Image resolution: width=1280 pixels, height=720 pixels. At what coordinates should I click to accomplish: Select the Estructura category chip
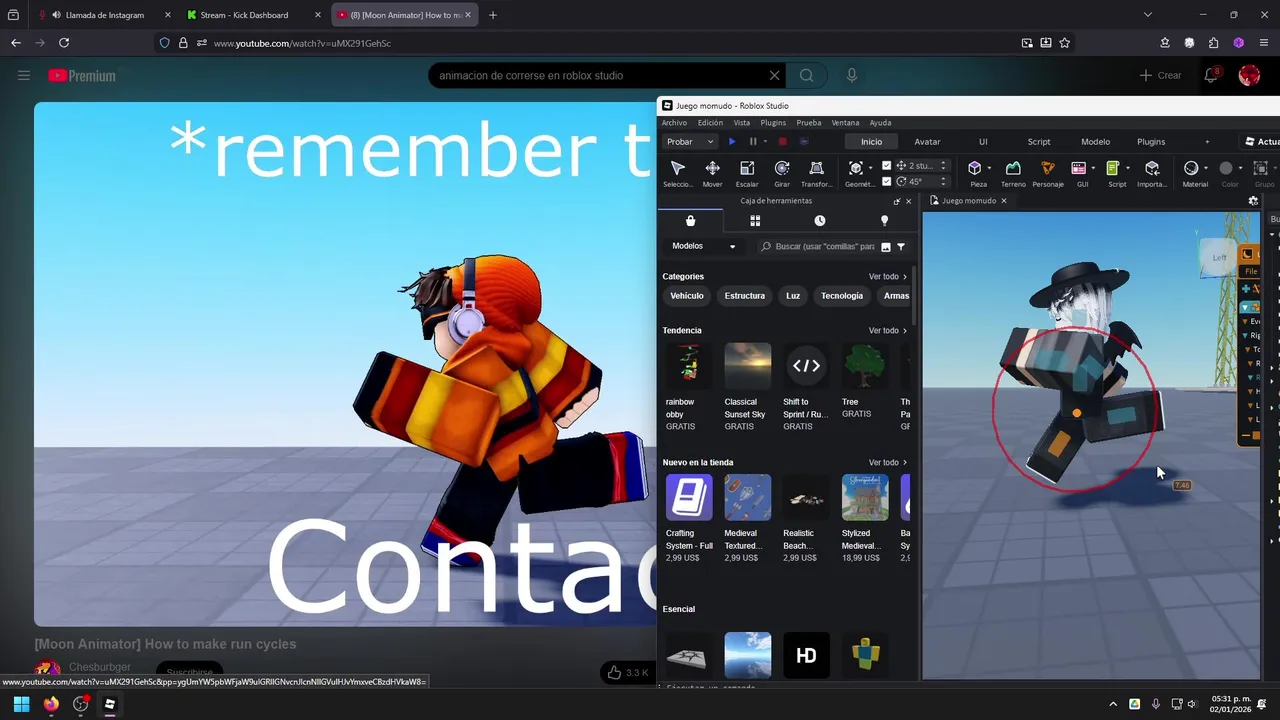[x=745, y=296]
